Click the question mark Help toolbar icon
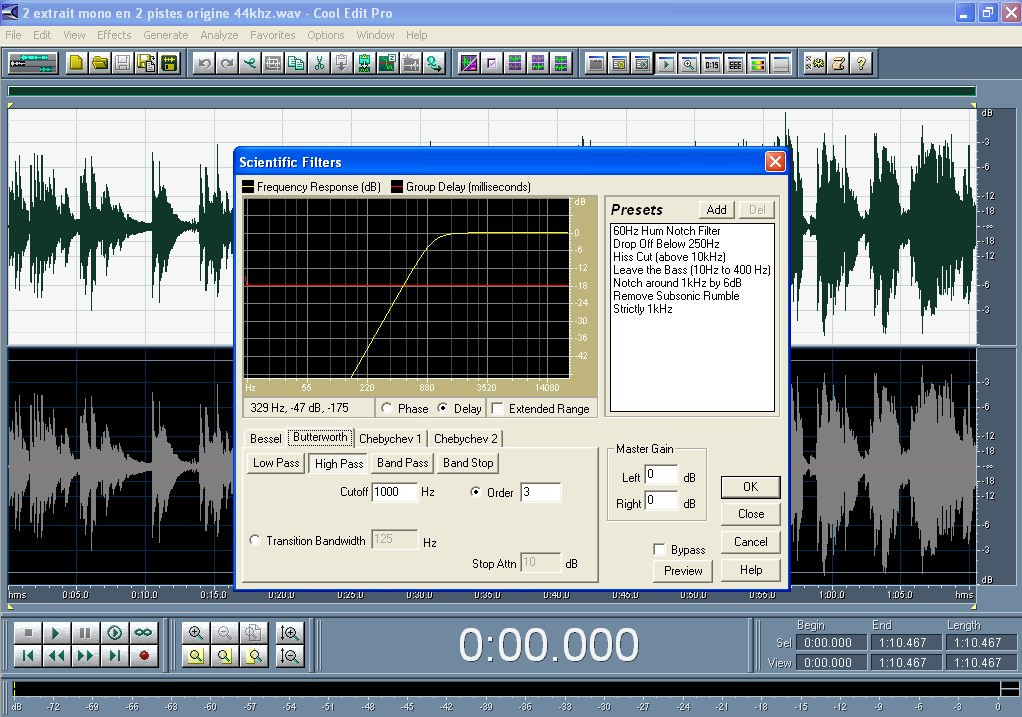Image resolution: width=1022 pixels, height=717 pixels. pos(861,63)
